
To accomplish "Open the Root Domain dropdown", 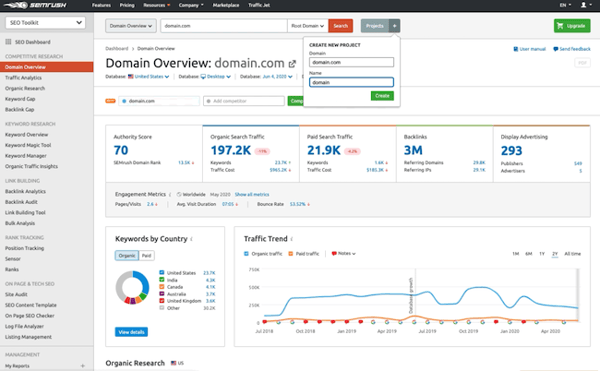I will click(x=308, y=26).
